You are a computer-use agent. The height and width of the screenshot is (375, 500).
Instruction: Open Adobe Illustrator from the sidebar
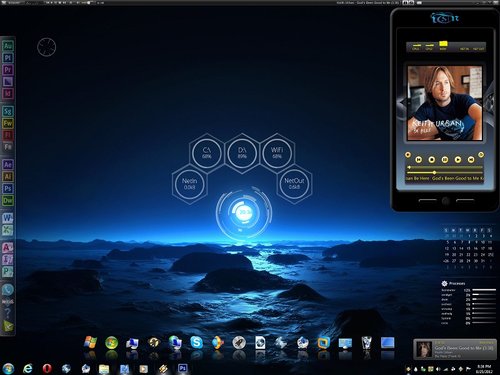click(8, 177)
